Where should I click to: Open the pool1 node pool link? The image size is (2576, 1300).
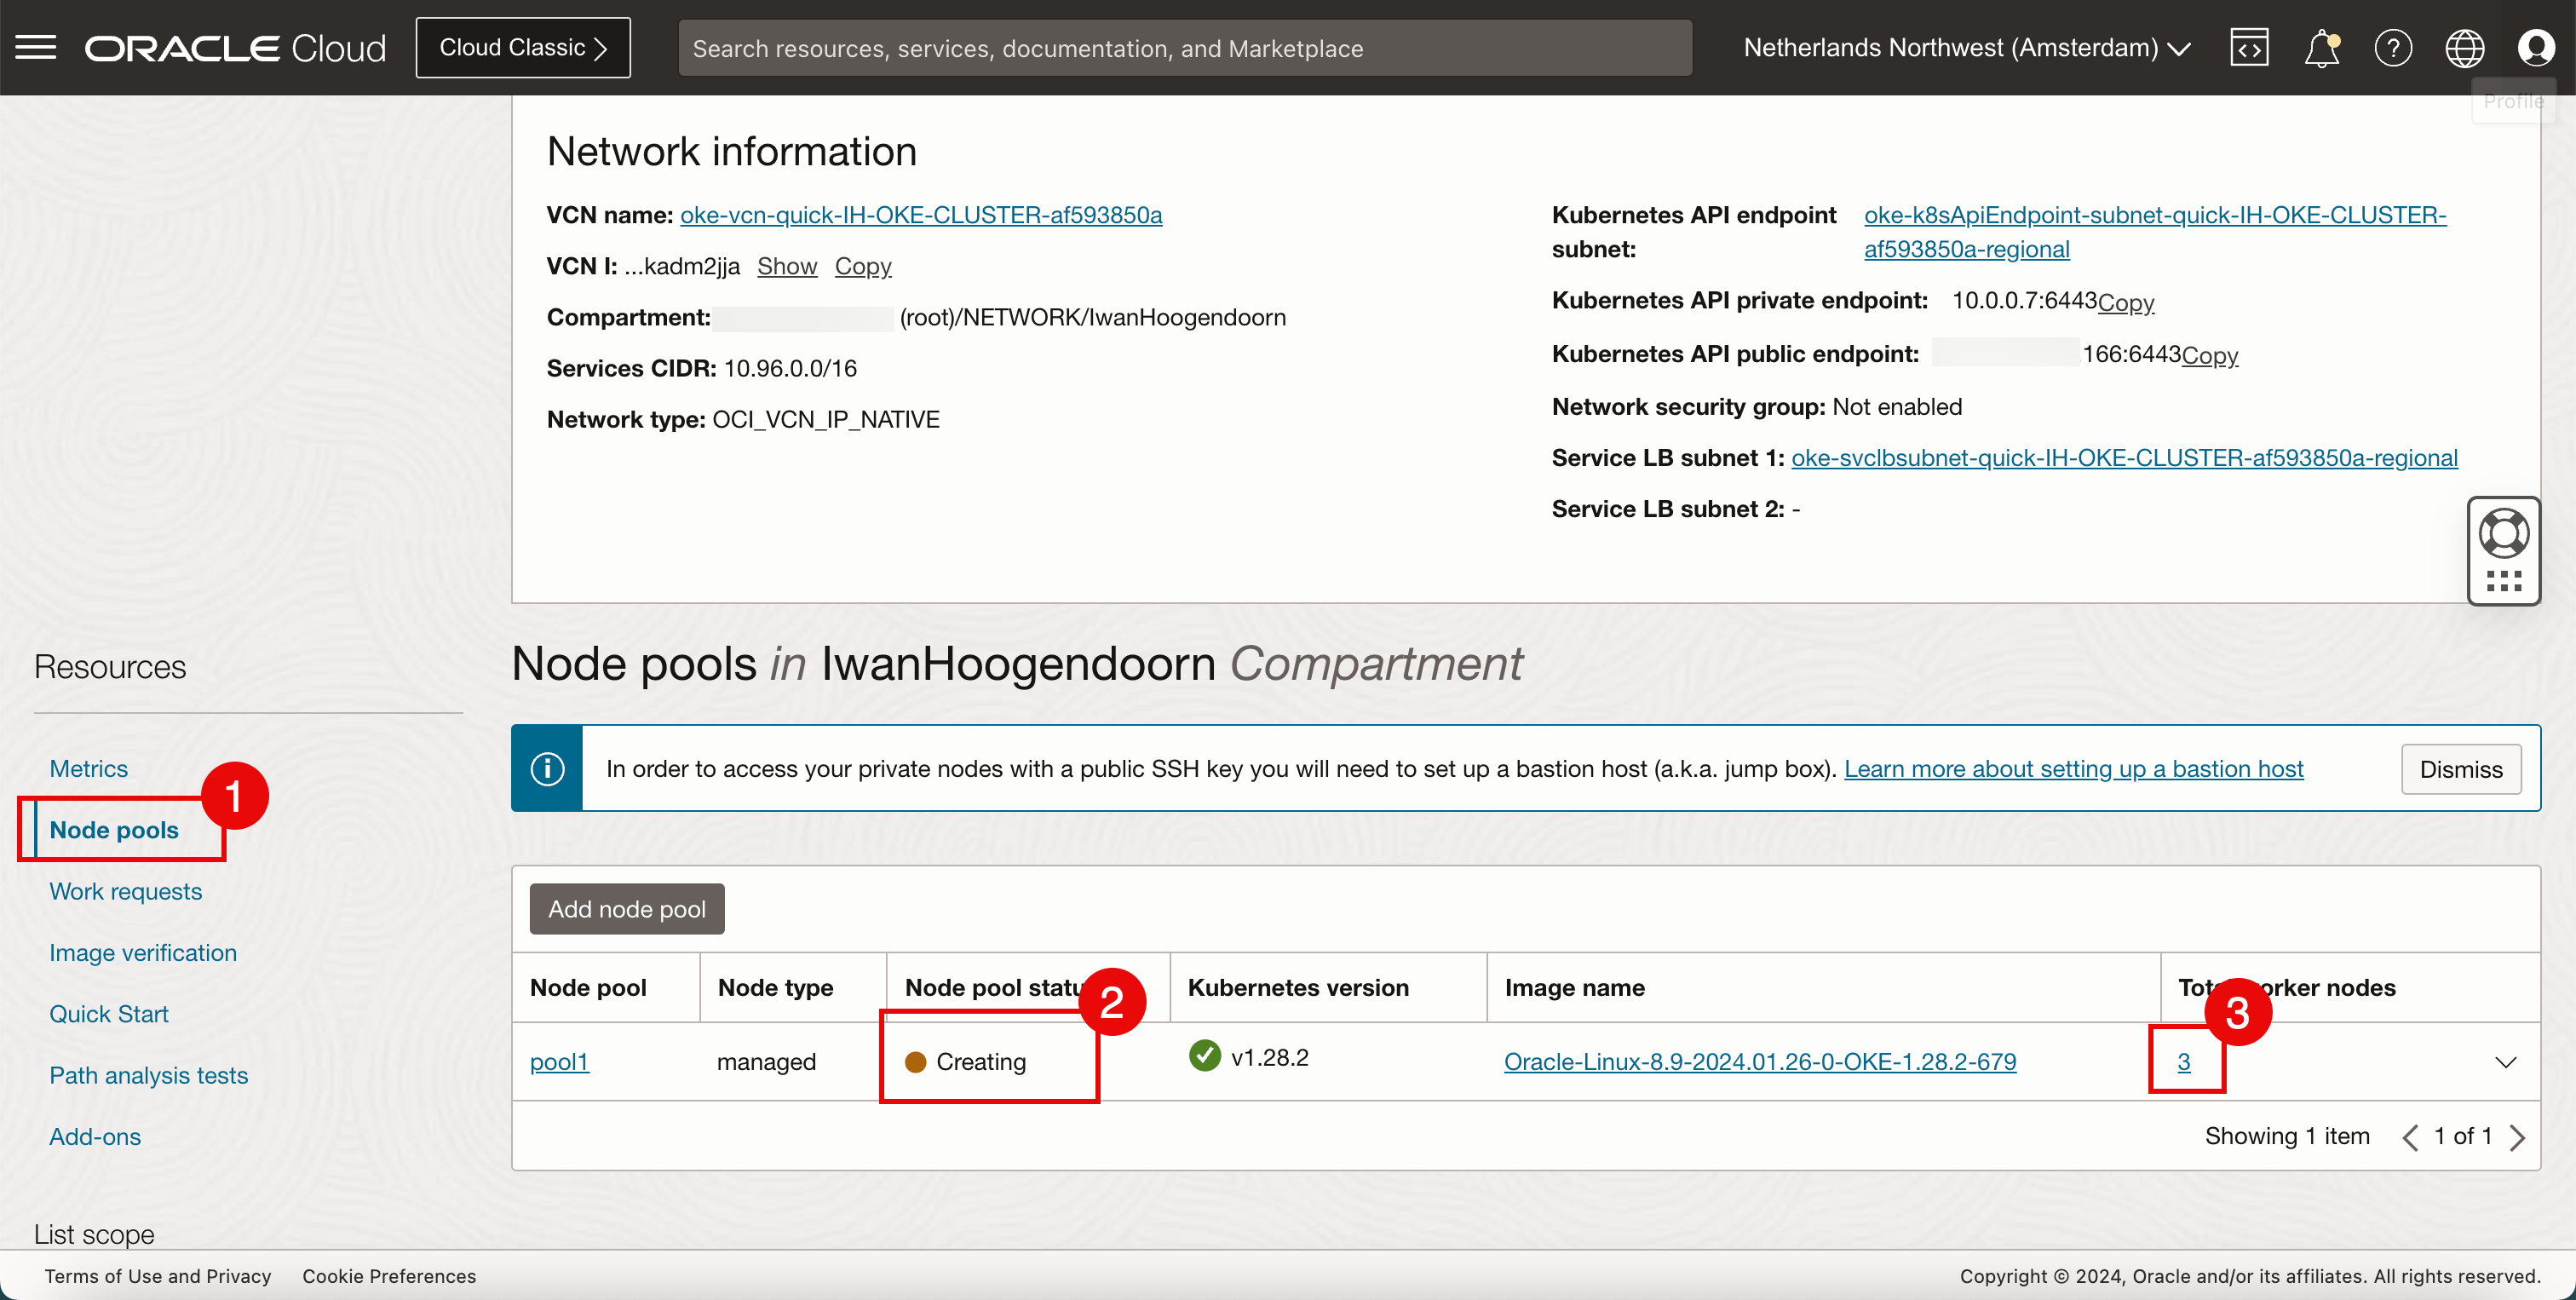(x=559, y=1061)
